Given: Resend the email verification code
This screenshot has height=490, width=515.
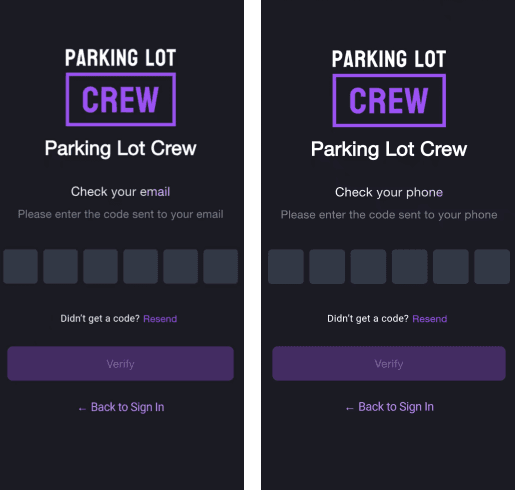Looking at the screenshot, I should coord(160,319).
